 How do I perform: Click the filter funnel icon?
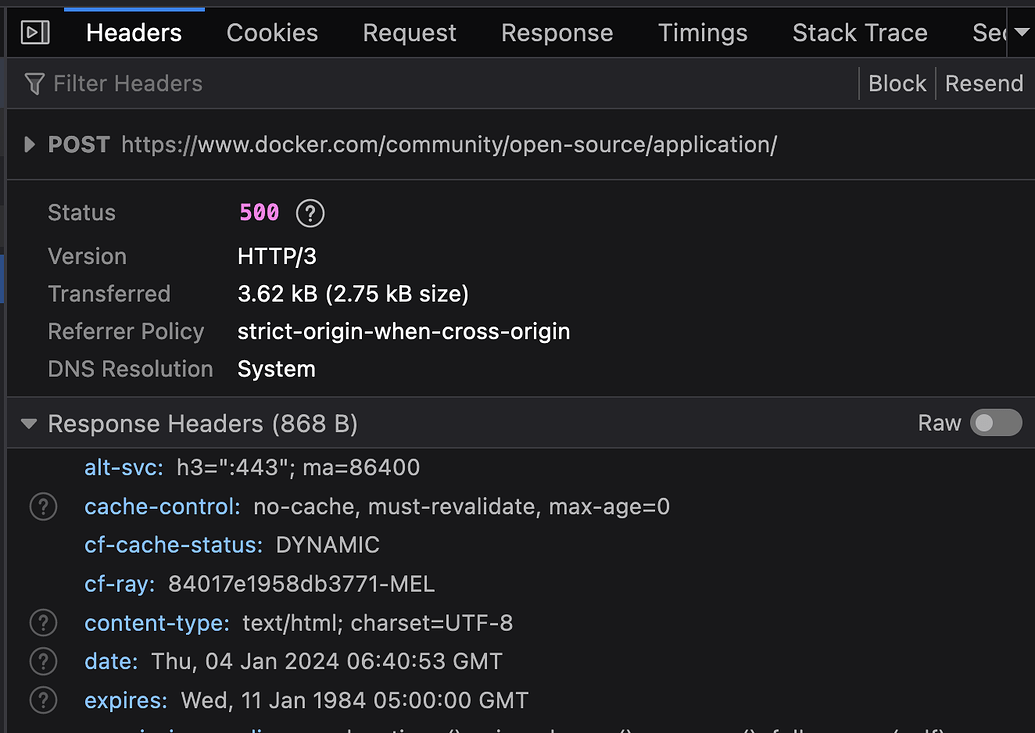click(x=35, y=84)
